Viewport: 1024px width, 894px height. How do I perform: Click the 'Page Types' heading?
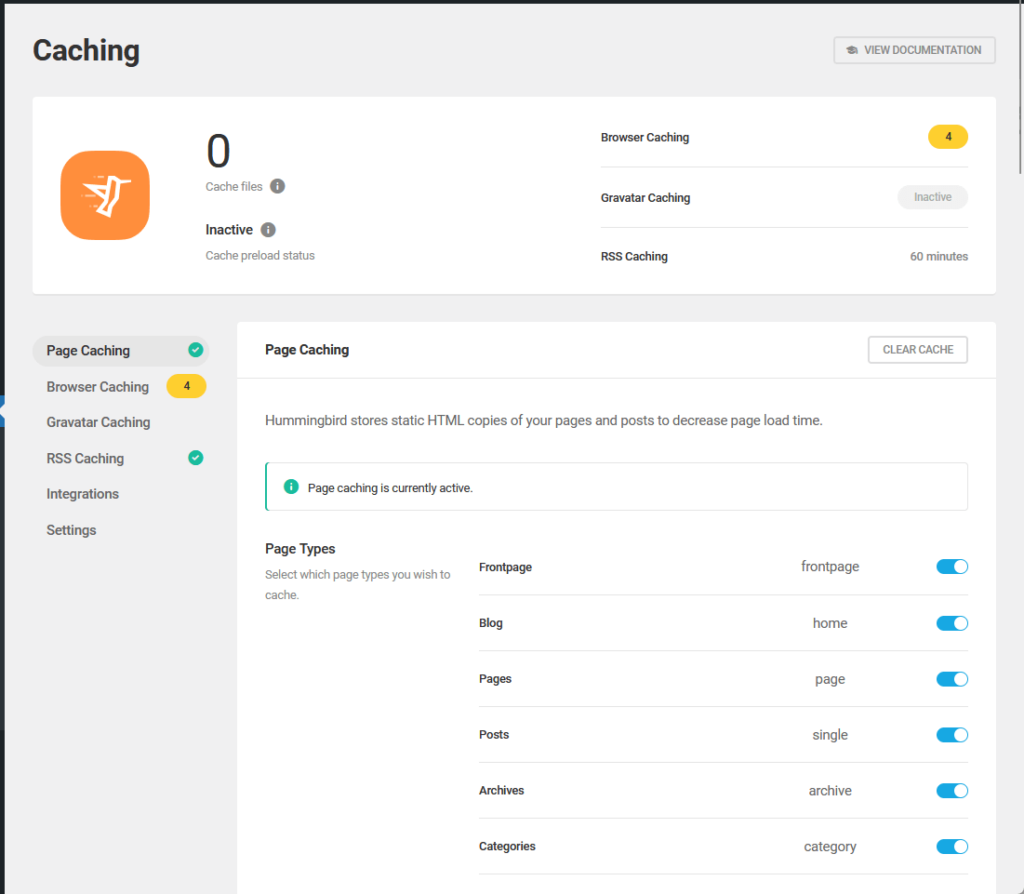300,549
